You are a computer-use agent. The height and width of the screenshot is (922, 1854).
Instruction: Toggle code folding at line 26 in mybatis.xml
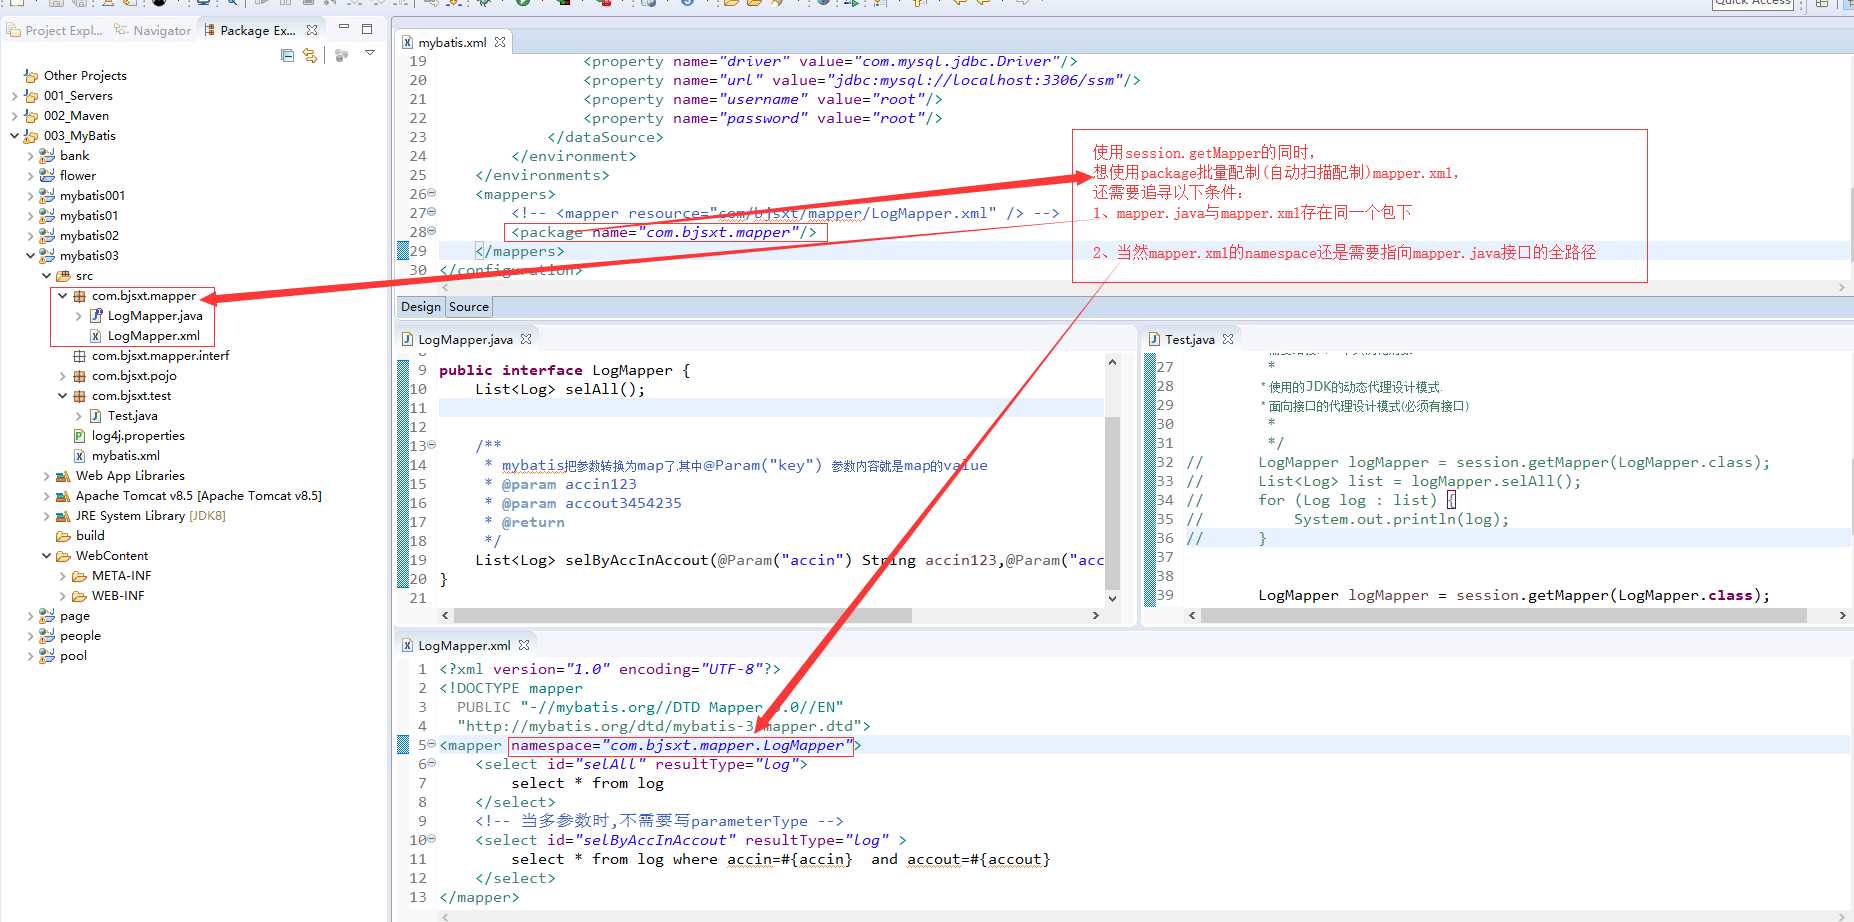coord(431,194)
